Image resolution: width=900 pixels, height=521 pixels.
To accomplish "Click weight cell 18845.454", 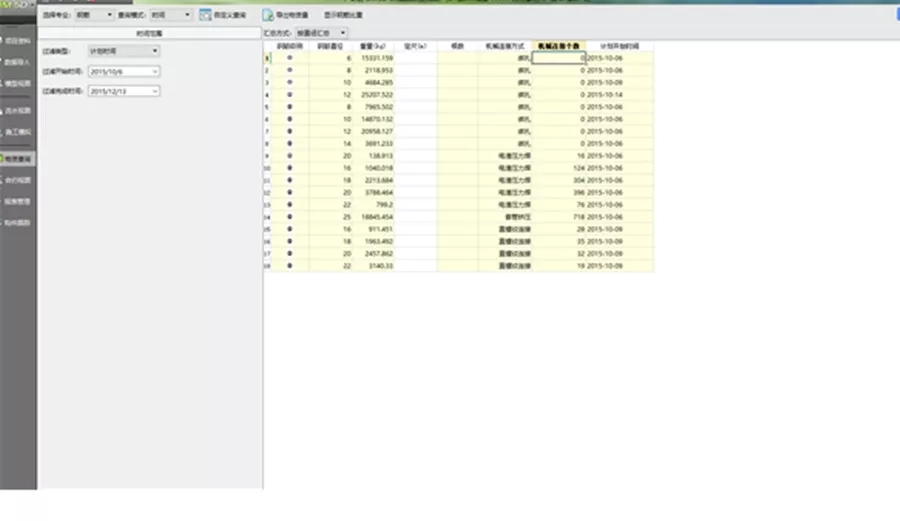I will [x=373, y=217].
